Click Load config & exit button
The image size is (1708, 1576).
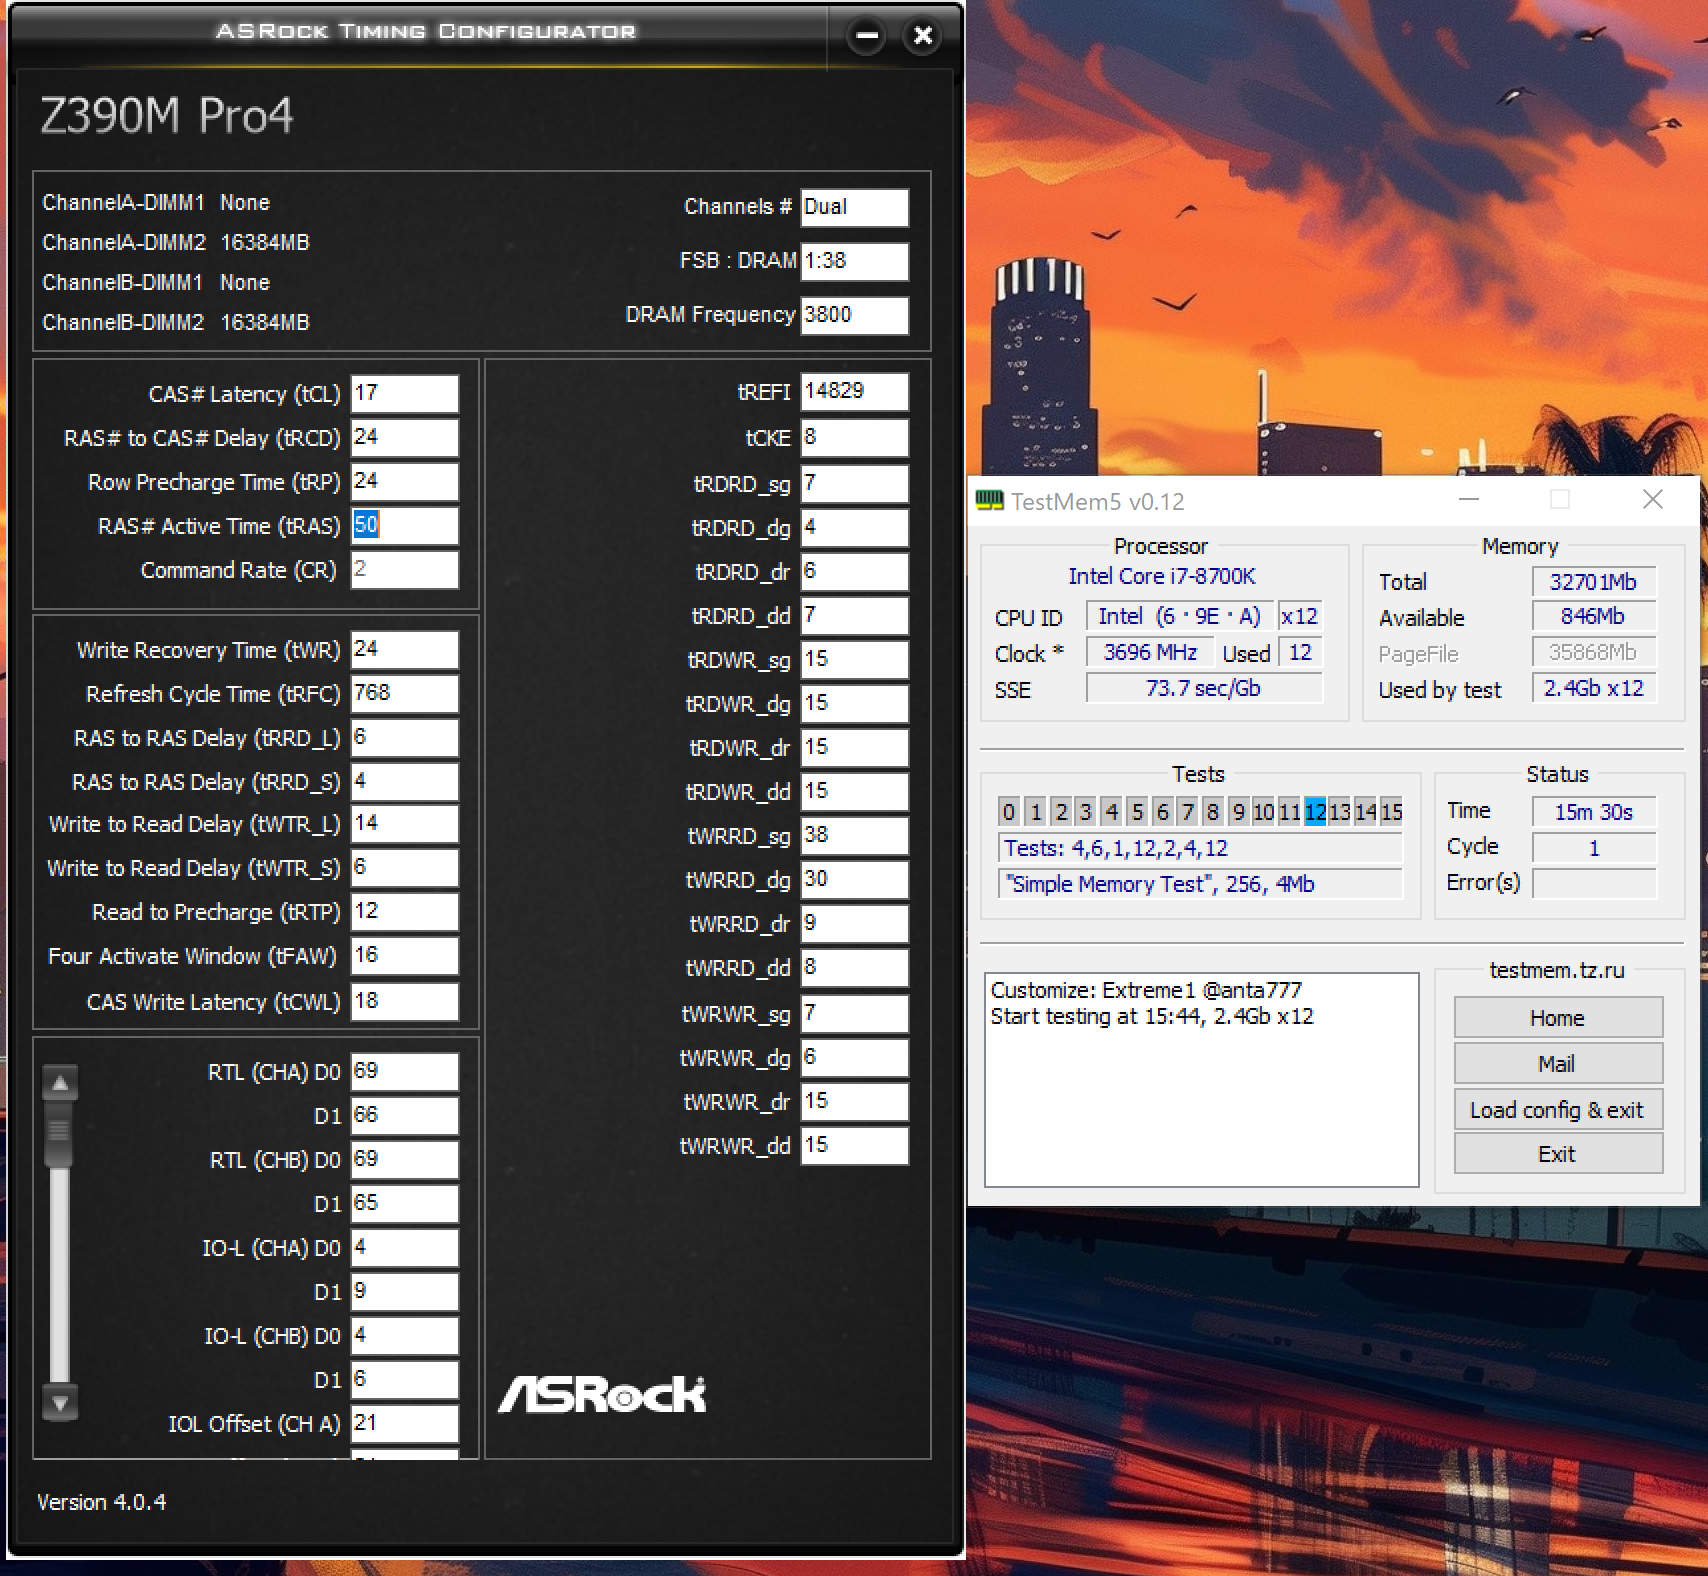coord(1558,1110)
